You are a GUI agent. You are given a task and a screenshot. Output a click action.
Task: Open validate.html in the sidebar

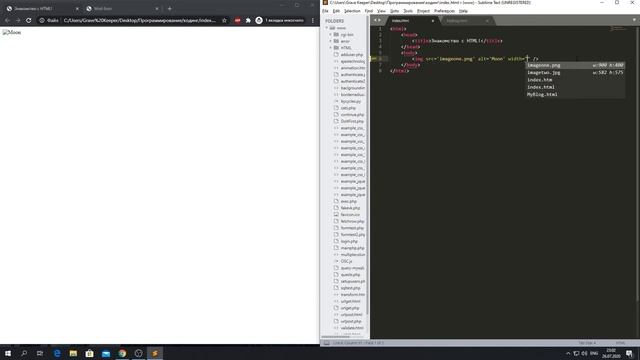[352, 328]
